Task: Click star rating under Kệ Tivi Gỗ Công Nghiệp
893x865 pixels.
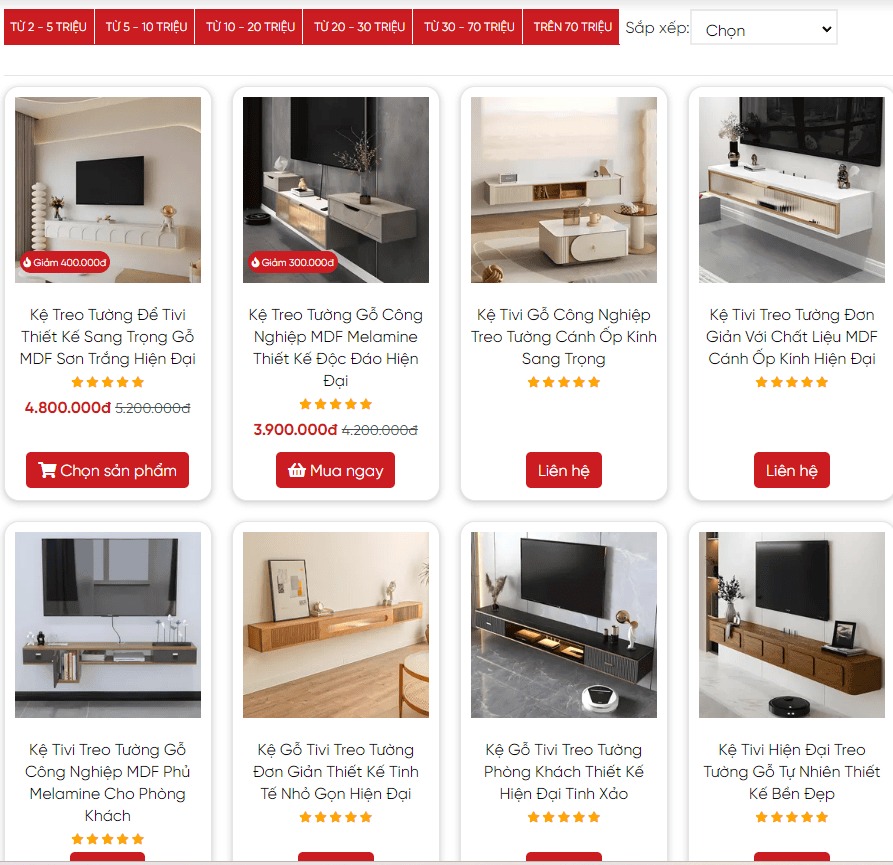Action: (x=563, y=382)
